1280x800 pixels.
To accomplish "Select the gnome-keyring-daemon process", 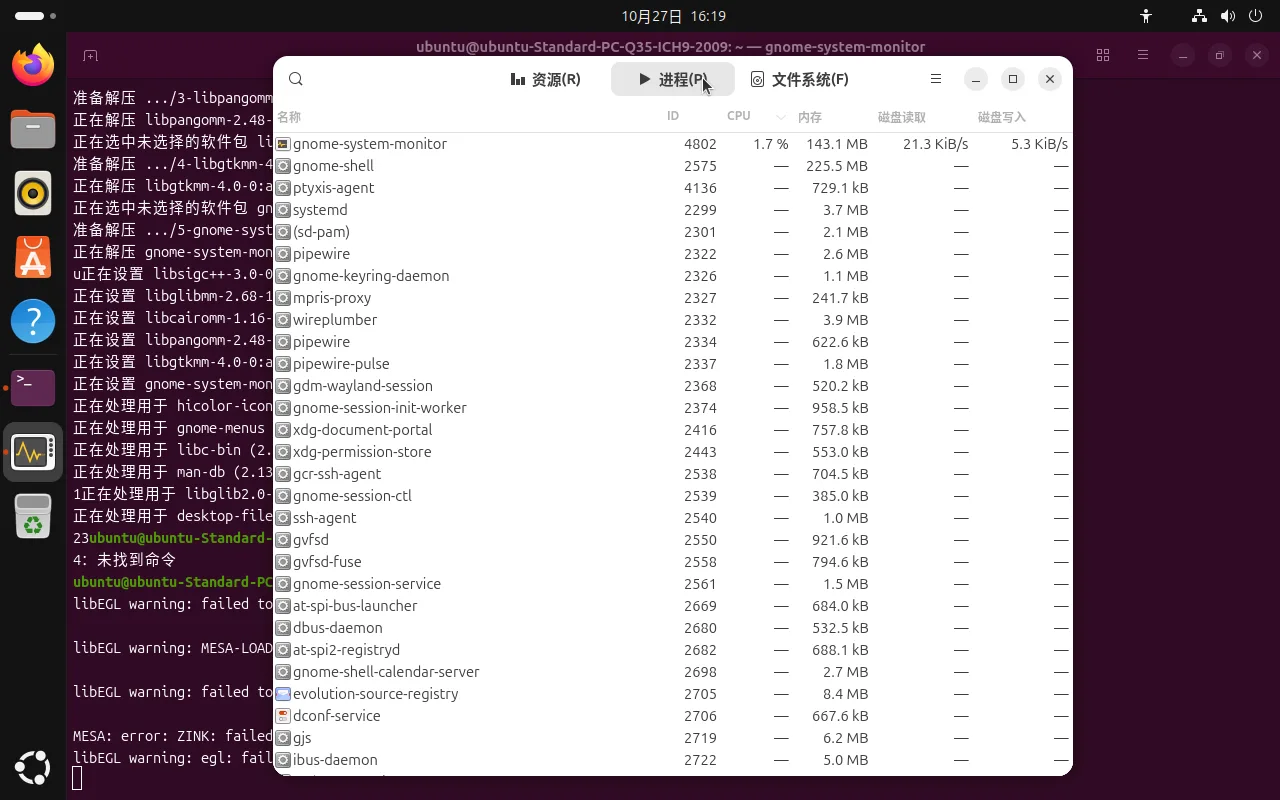I will pos(673,276).
